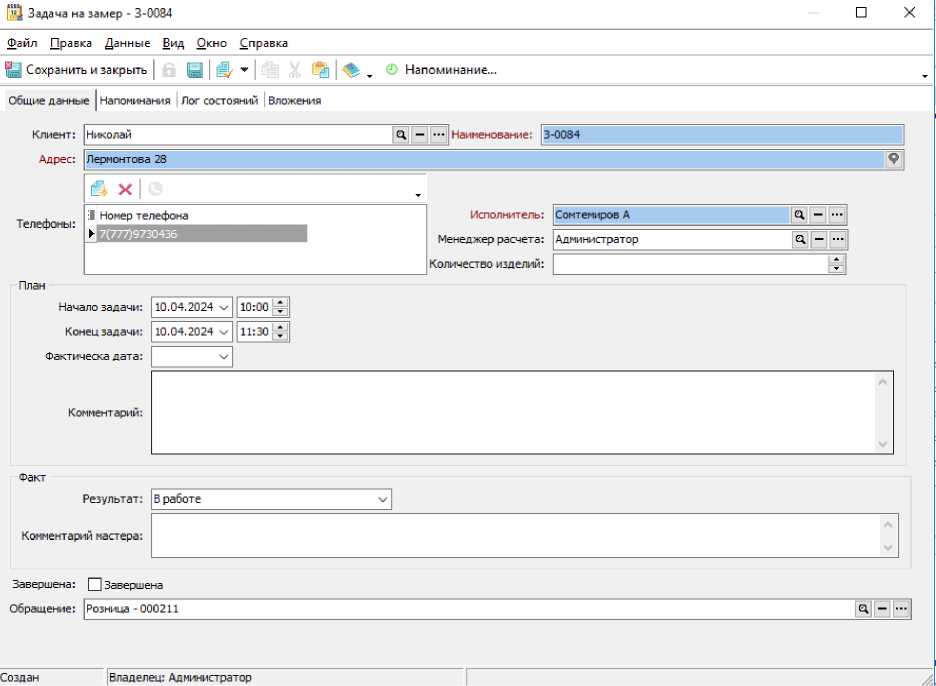The width and height of the screenshot is (936, 686).
Task: Click add phone number icon
Action: (99, 189)
